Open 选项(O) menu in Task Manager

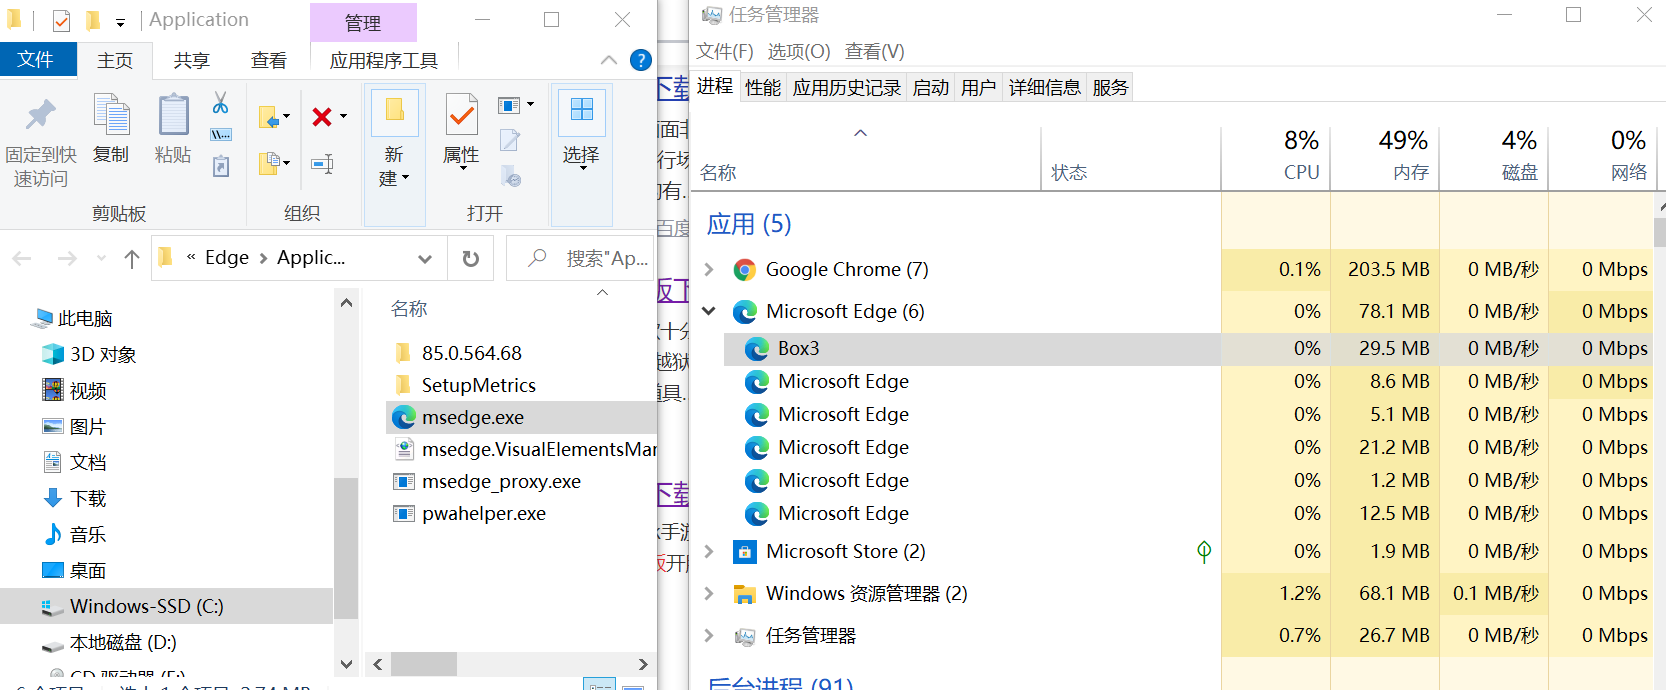coord(799,51)
